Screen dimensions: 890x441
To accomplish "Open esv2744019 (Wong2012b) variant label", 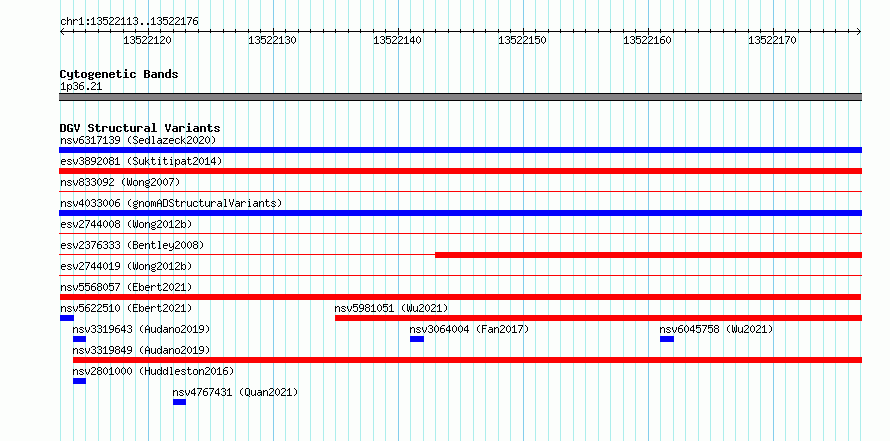I will (126, 266).
